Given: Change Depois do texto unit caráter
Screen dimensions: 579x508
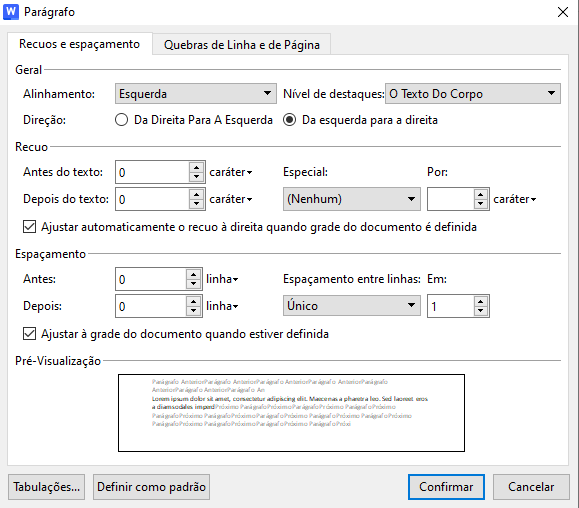Looking at the screenshot, I should pyautogui.click(x=231, y=199).
